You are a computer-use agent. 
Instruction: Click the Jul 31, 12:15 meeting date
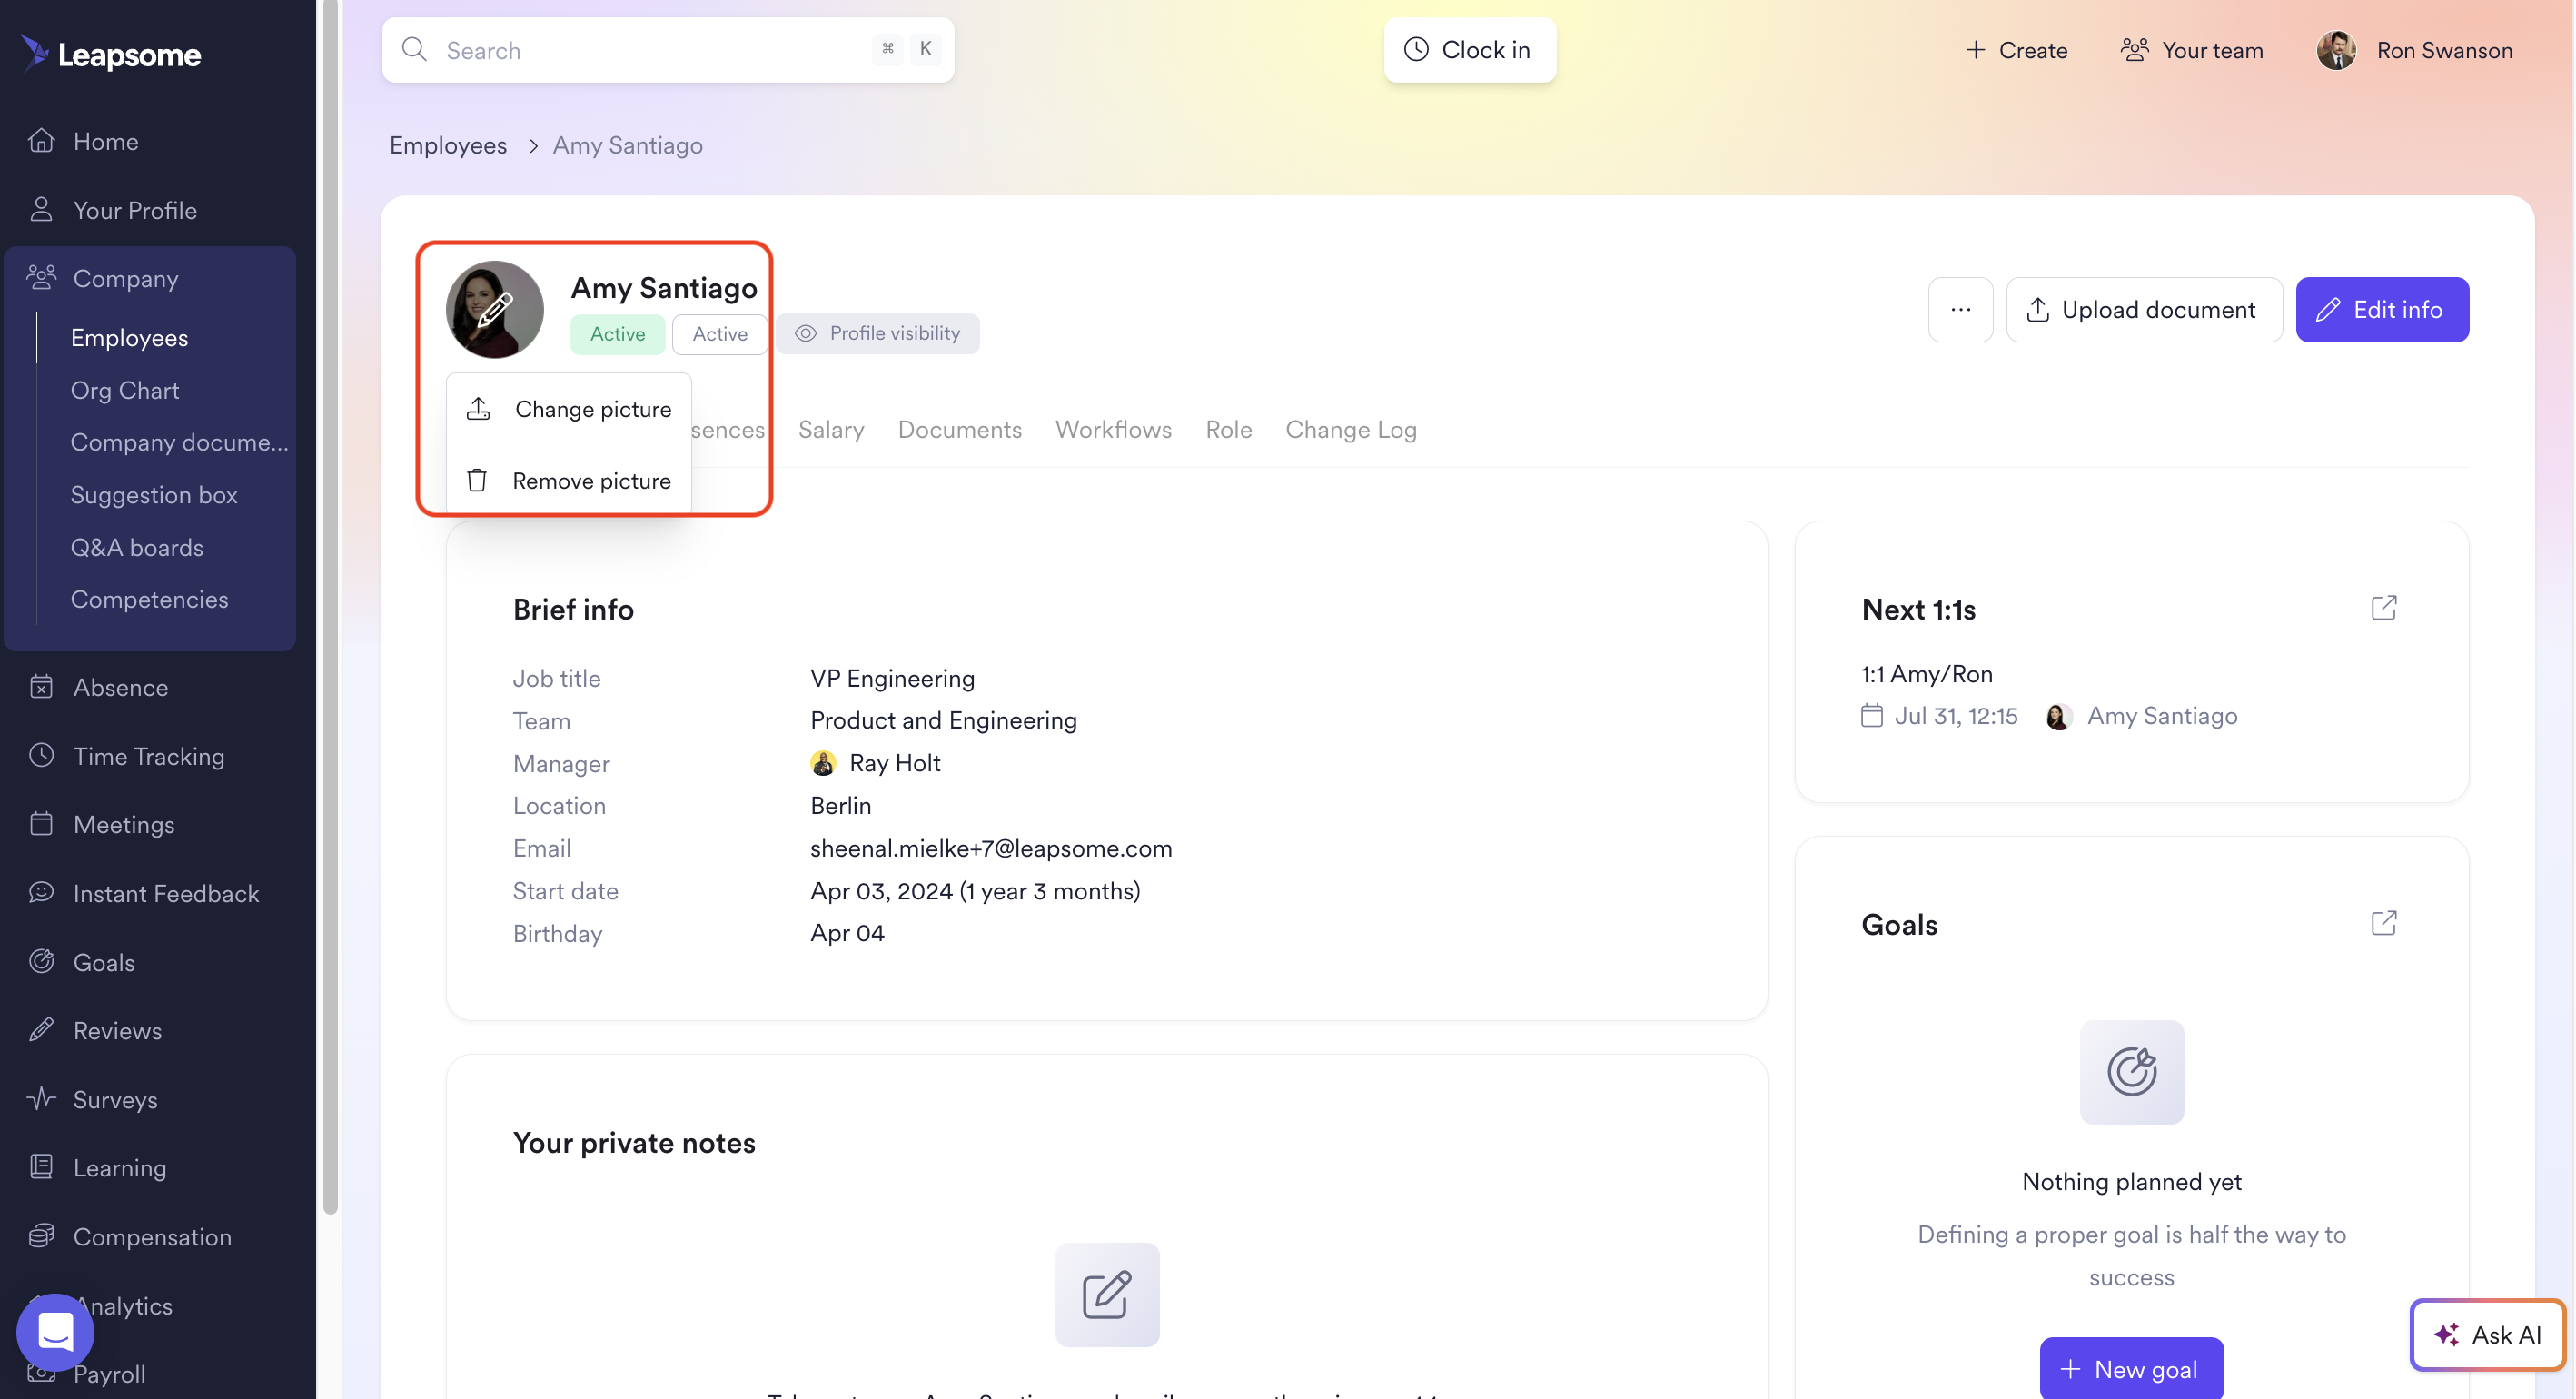(1955, 716)
